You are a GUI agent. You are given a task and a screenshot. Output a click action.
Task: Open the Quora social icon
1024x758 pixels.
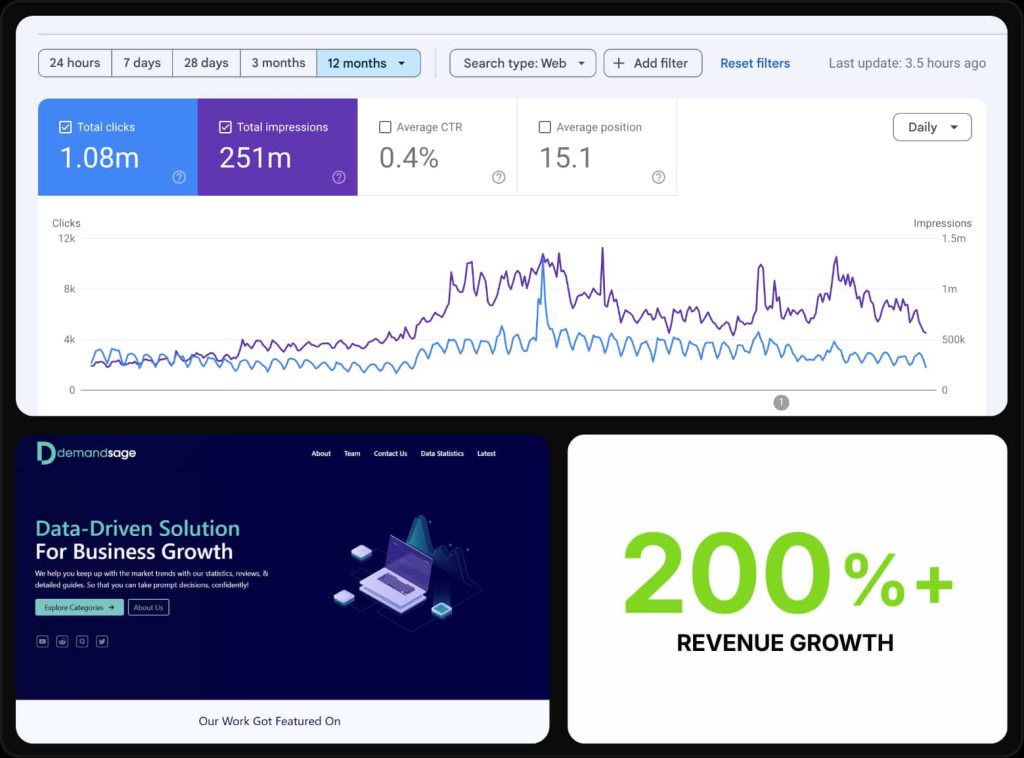81,641
